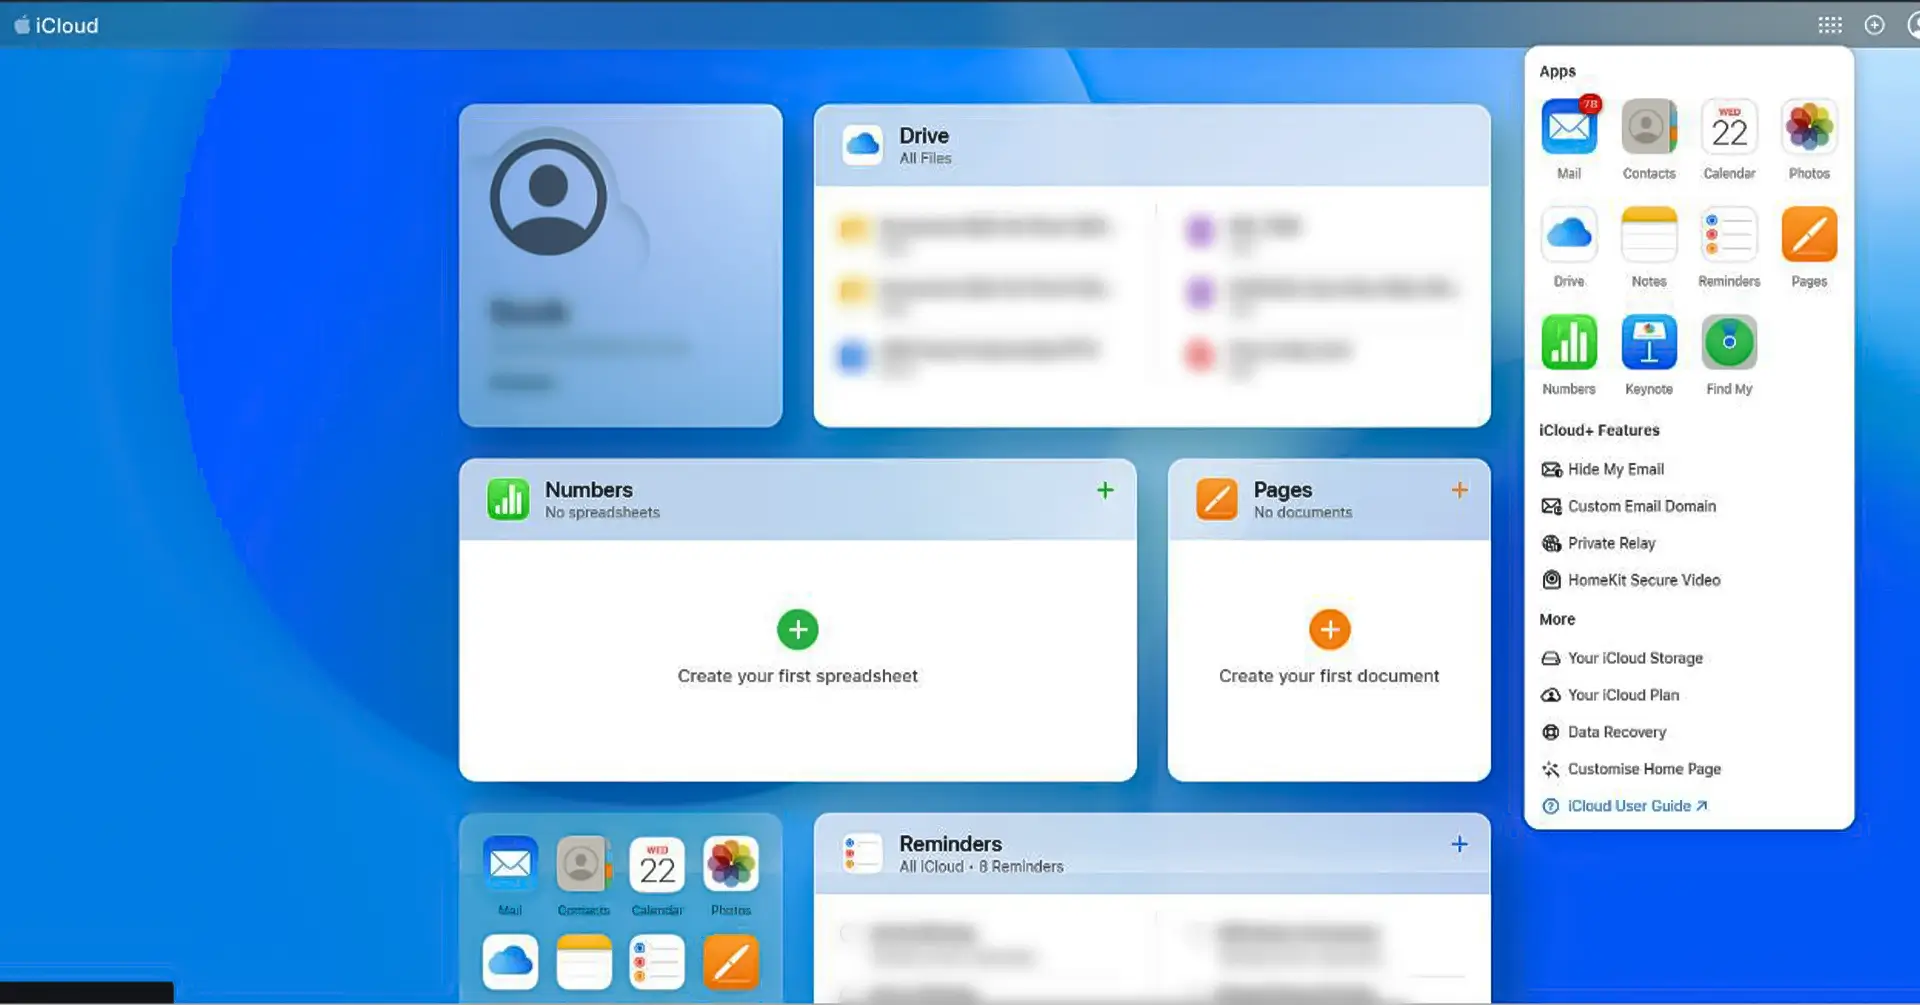The height and width of the screenshot is (1005, 1920).
Task: Open the iCloud User Guide link
Action: click(1625, 806)
